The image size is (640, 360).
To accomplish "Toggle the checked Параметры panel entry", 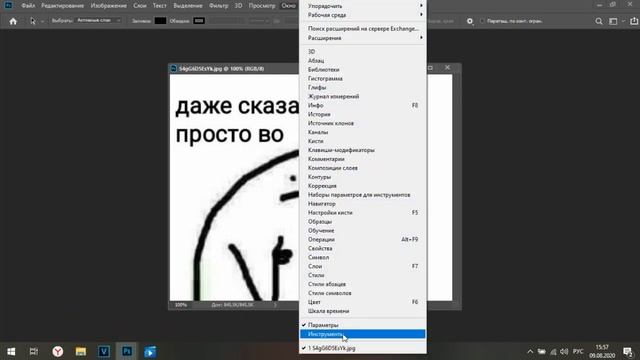I will click(362, 325).
